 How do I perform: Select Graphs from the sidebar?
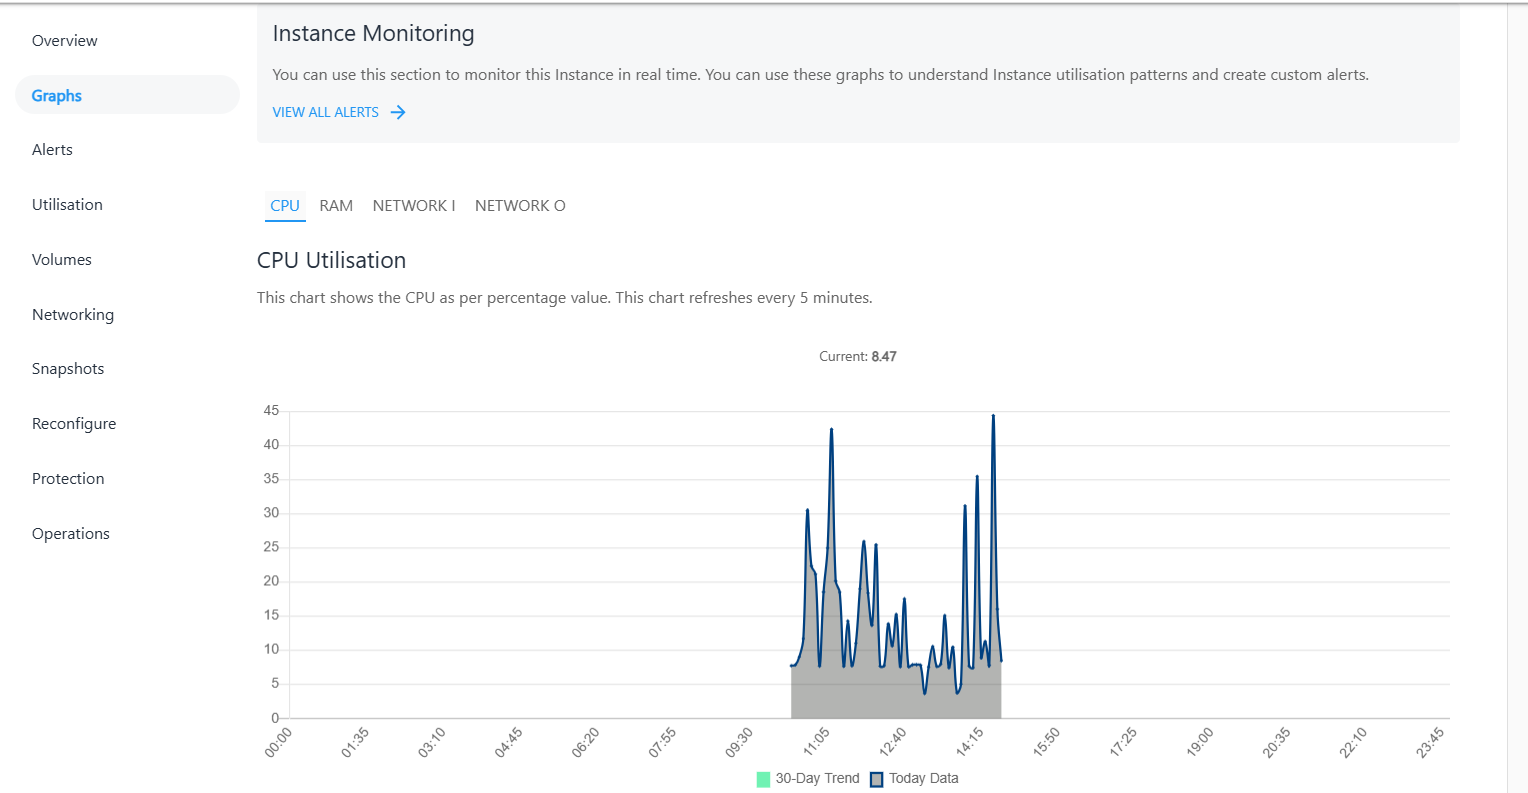tap(56, 95)
